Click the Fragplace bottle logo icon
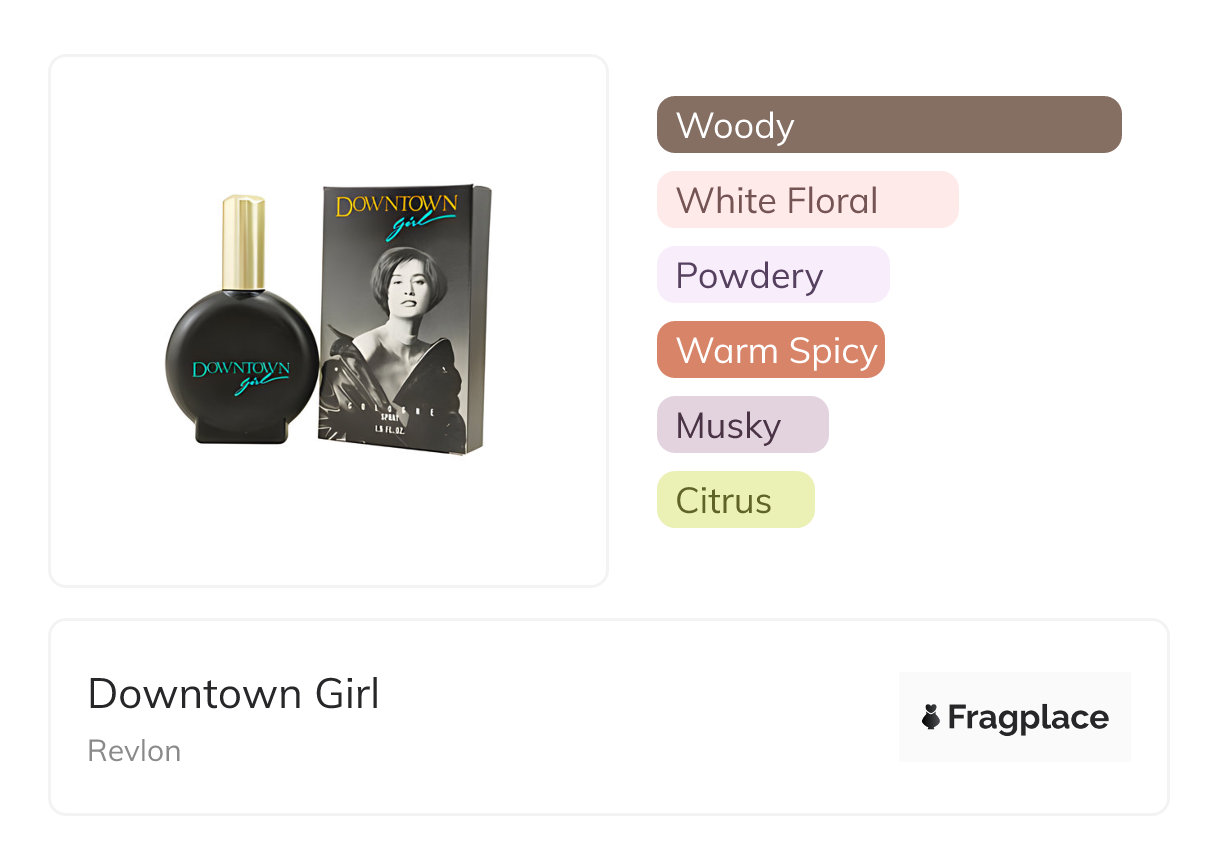This screenshot has height=864, width=1218. [931, 717]
